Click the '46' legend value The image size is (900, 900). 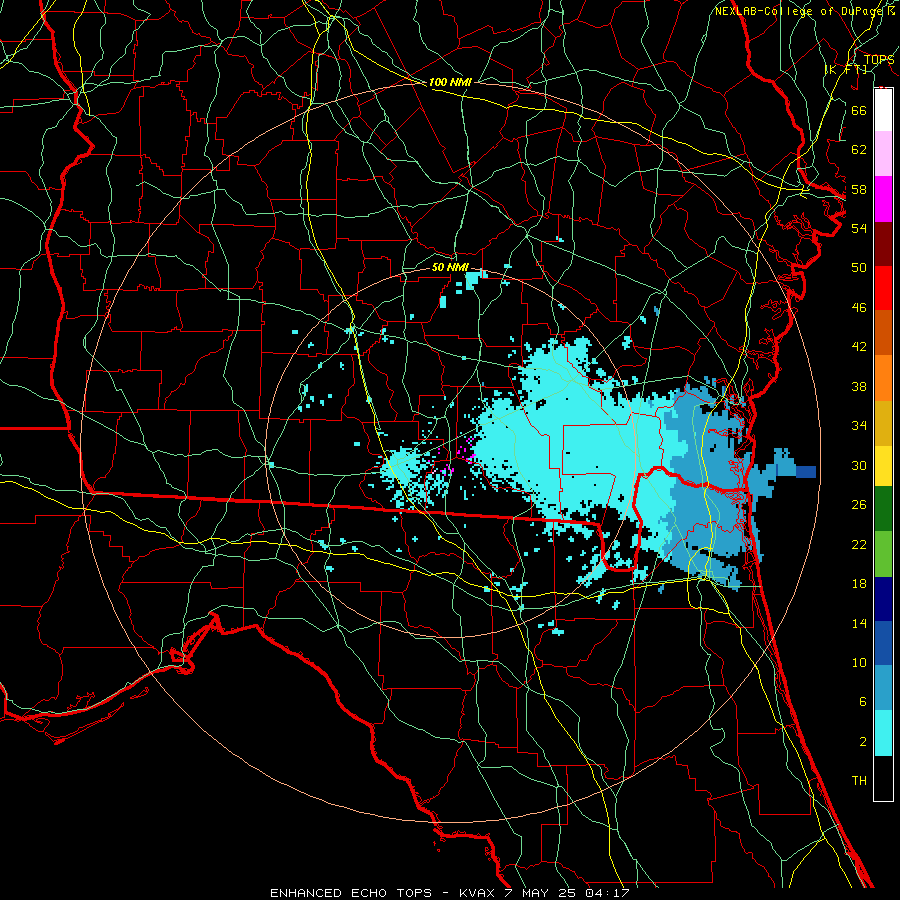click(859, 308)
